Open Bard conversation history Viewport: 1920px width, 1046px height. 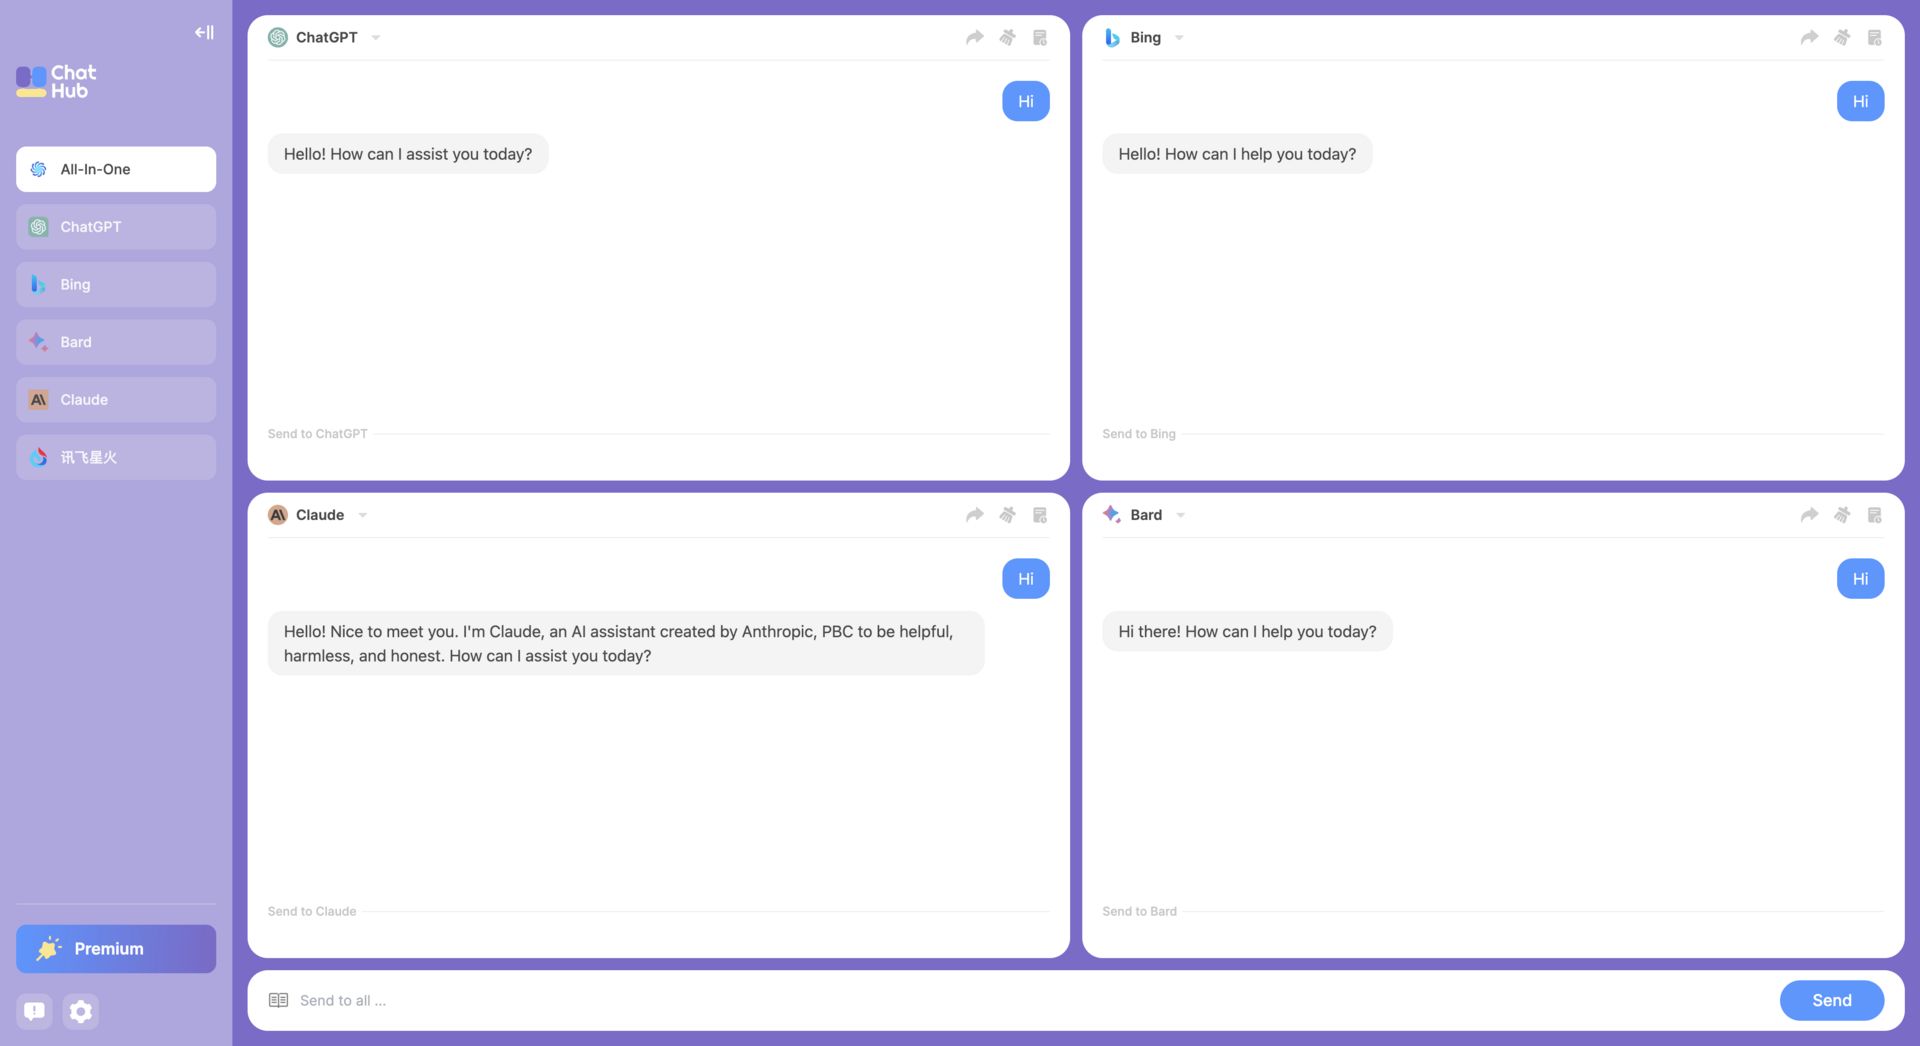click(1874, 514)
